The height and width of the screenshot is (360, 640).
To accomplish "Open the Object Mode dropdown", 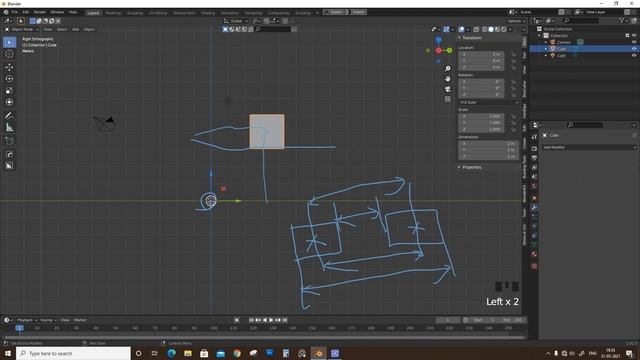I will point(21,29).
